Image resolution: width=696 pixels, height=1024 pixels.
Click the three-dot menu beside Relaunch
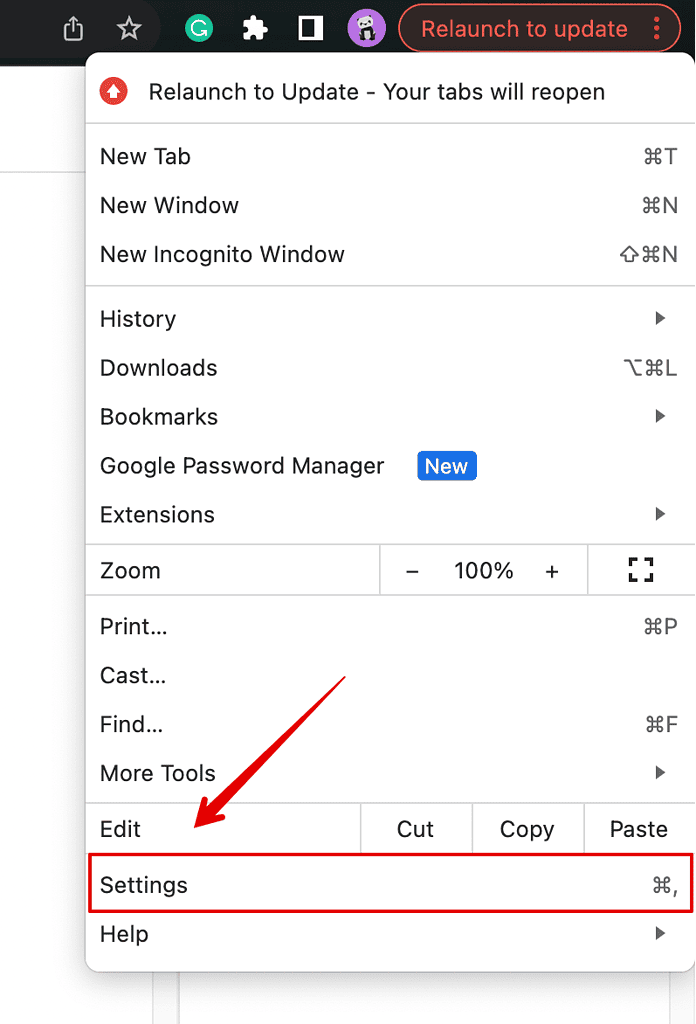(x=658, y=28)
